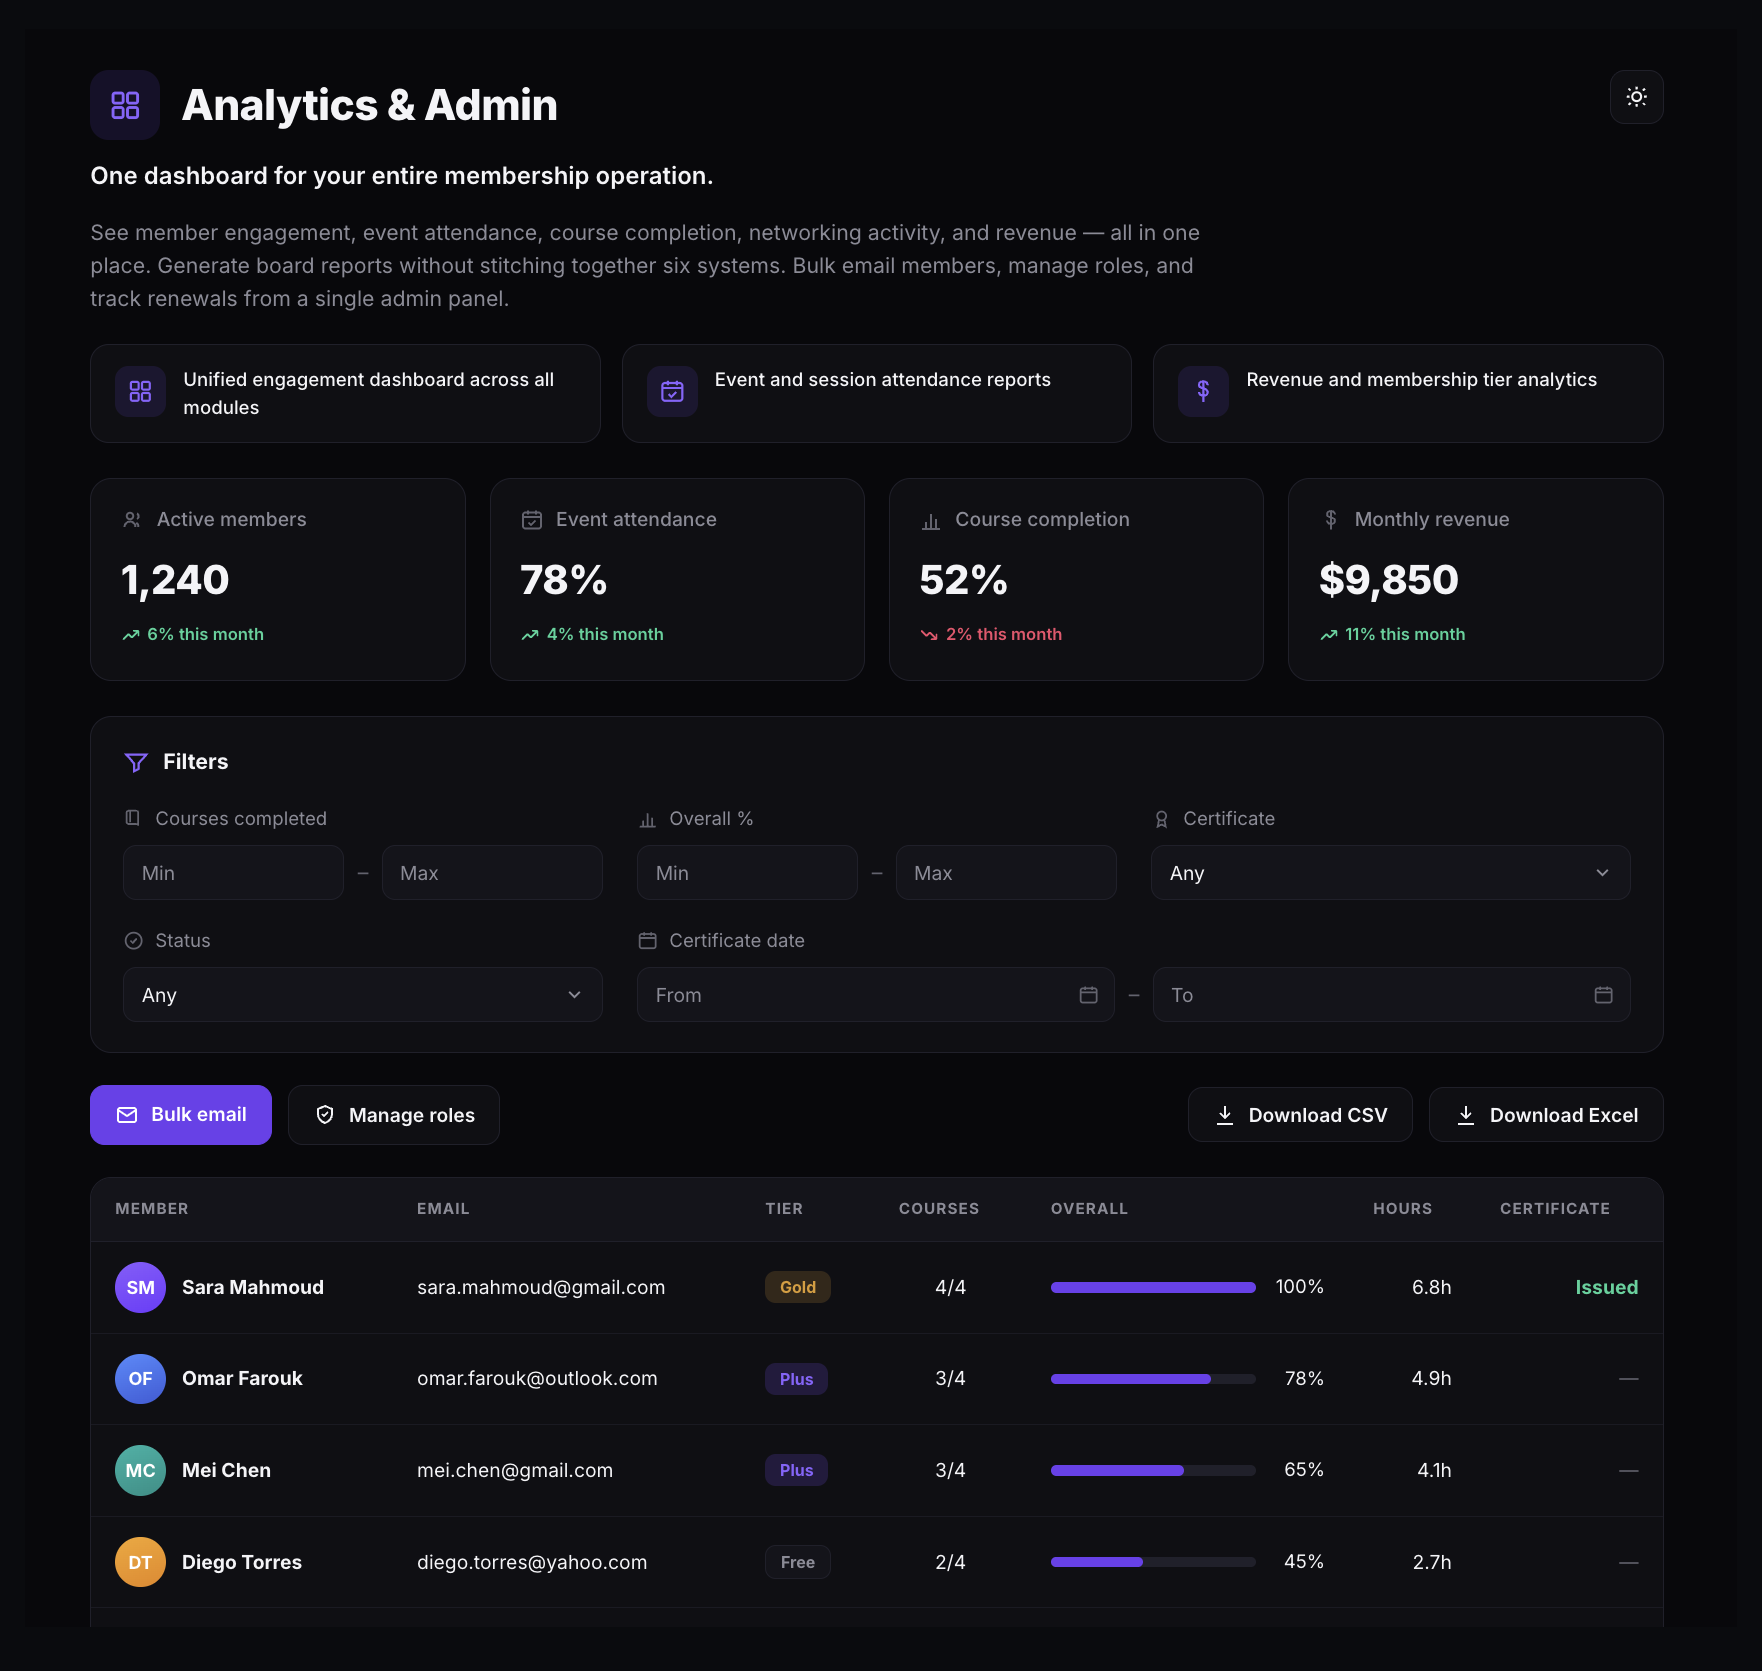Click the upward trend arrow next to 4% this month
This screenshot has width=1762, height=1671.
(x=530, y=635)
